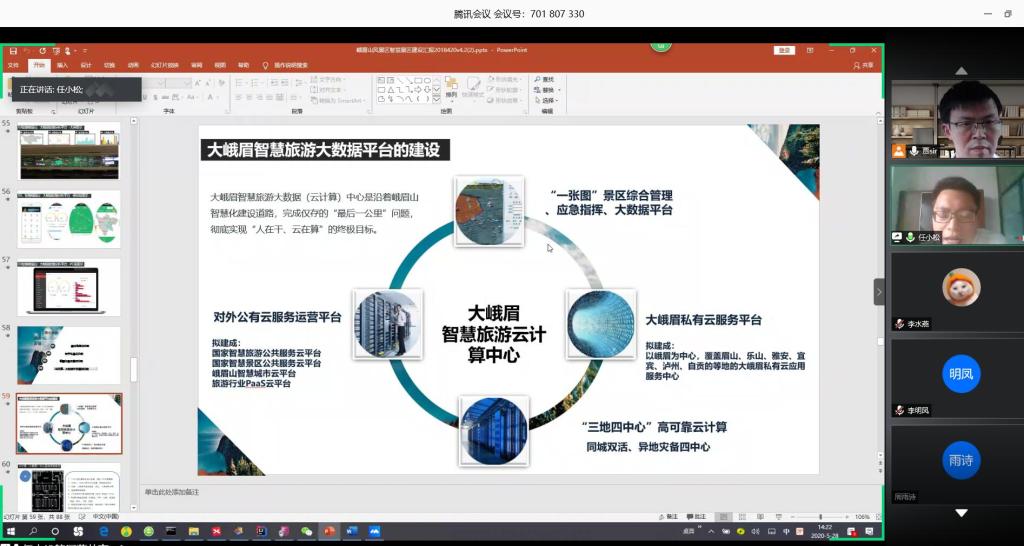The height and width of the screenshot is (546, 1024).
Task: Click Windows Start button in taskbar
Action: [x=11, y=531]
